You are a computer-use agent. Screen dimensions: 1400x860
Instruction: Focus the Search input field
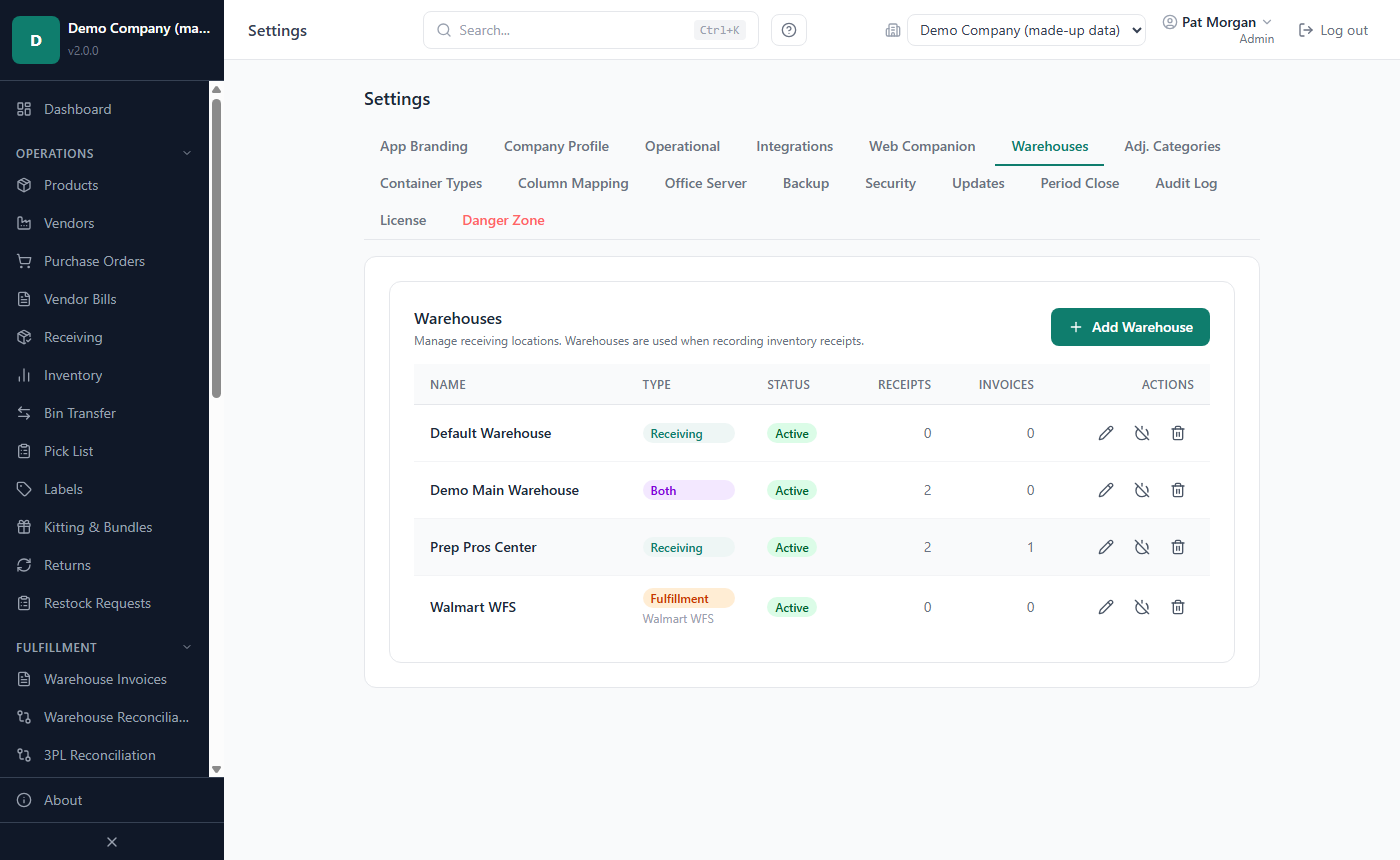tap(590, 30)
